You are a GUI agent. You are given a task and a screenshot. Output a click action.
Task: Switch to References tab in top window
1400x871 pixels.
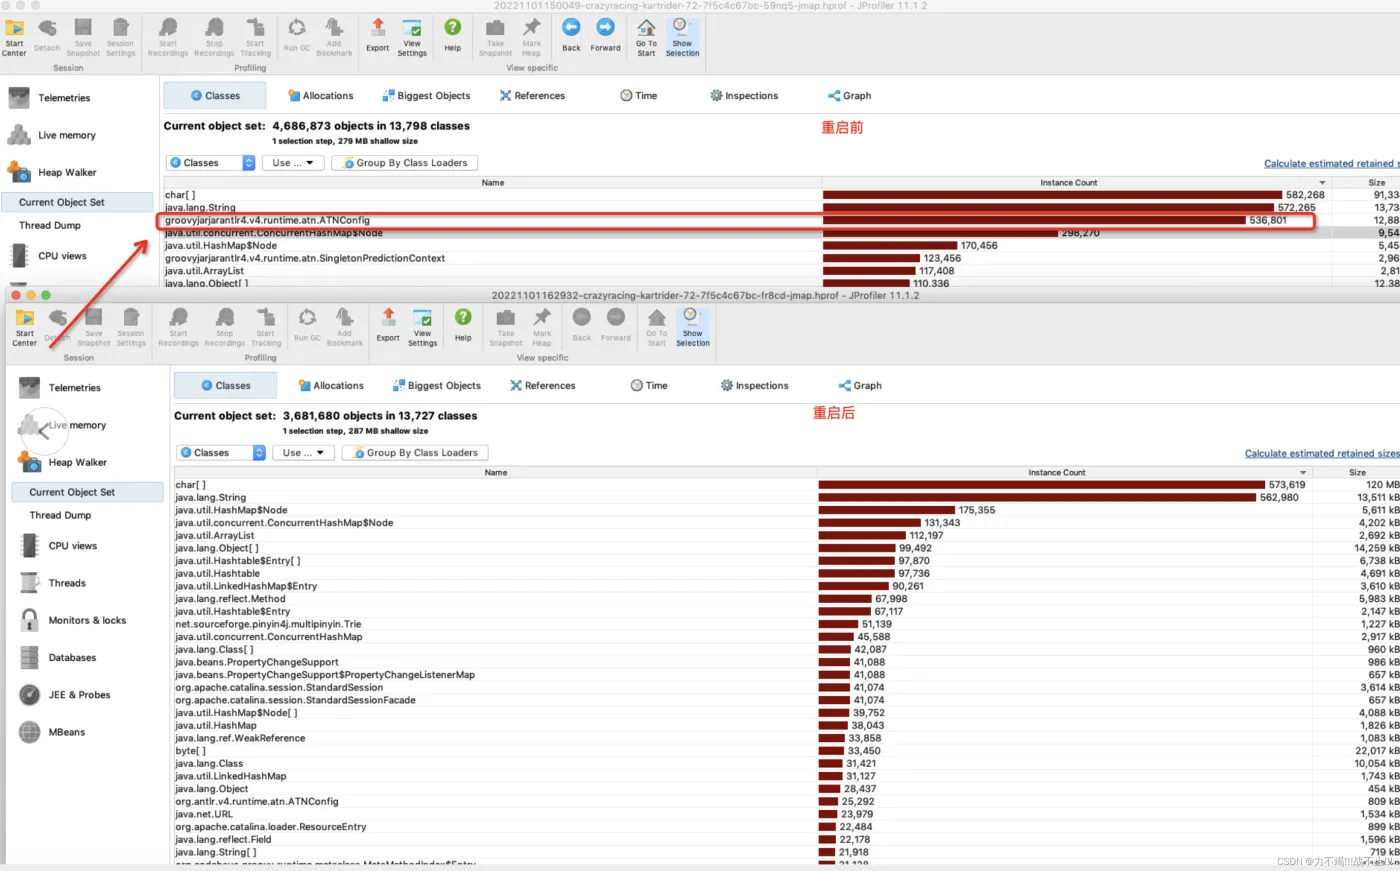(532, 96)
